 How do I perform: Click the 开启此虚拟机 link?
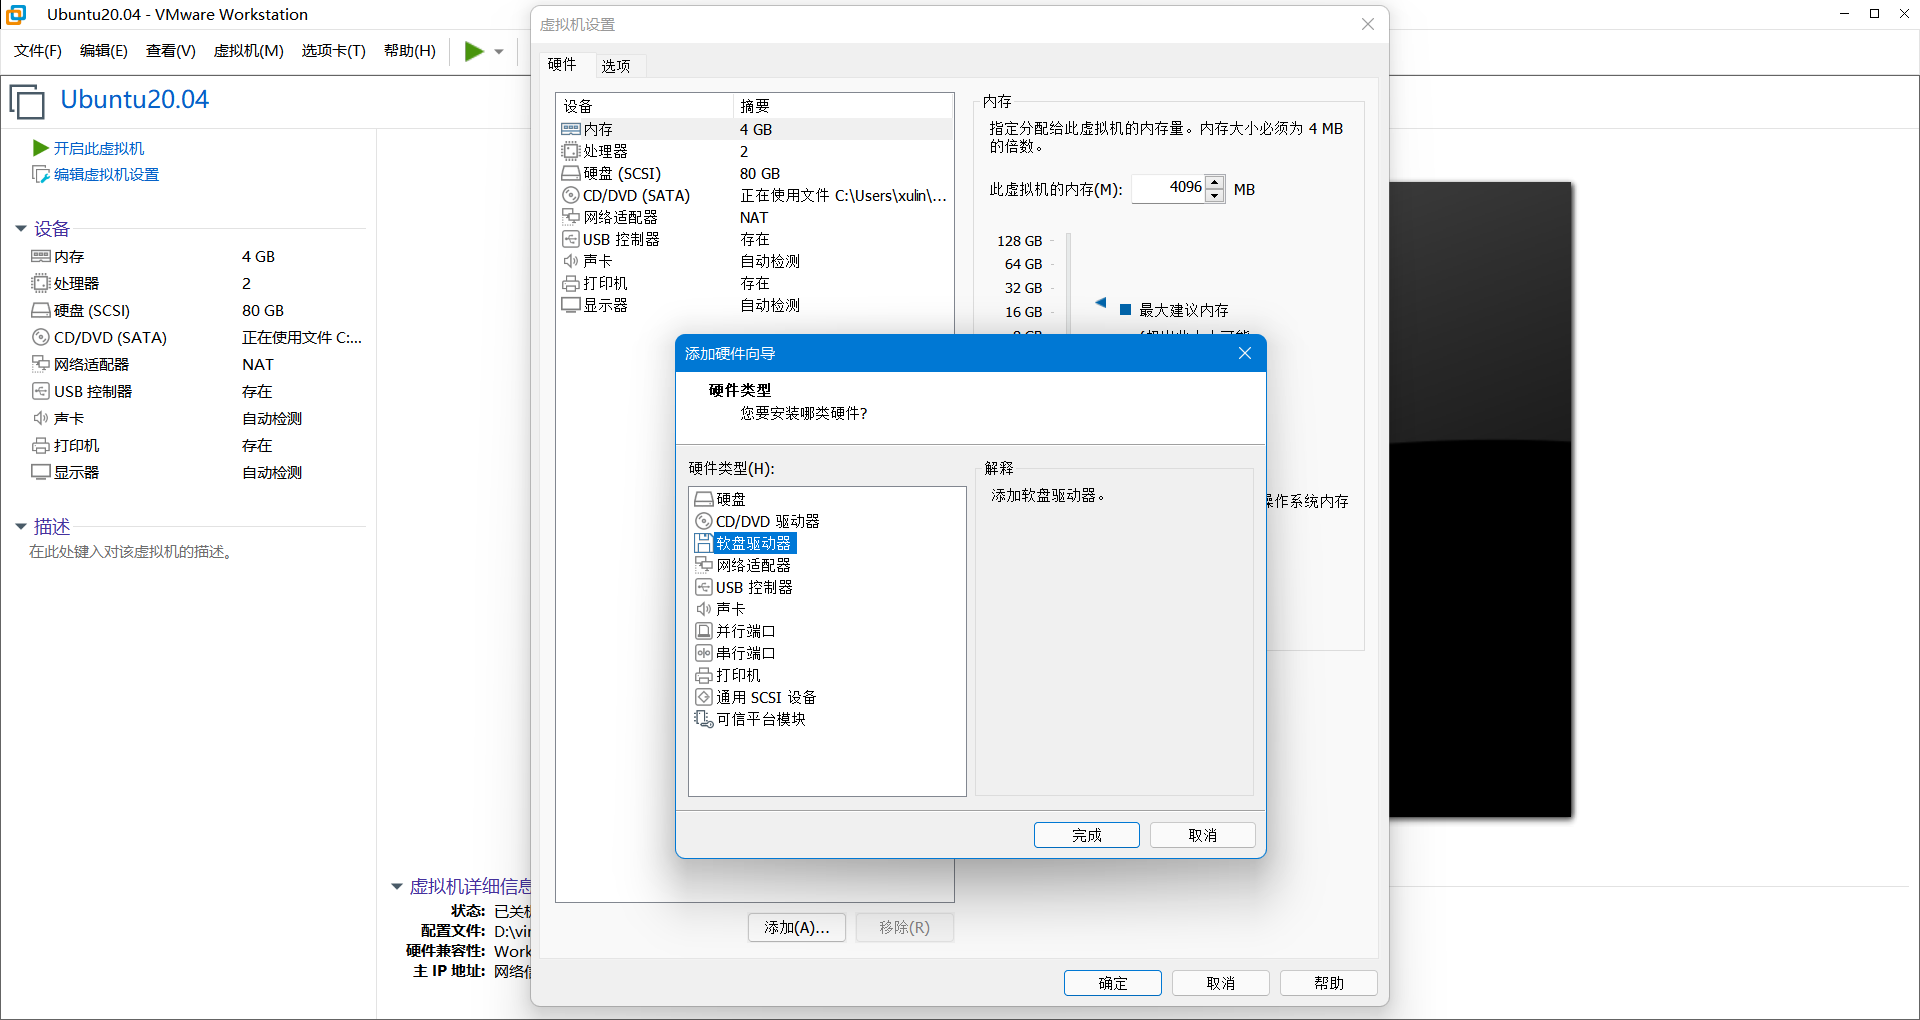coord(99,148)
